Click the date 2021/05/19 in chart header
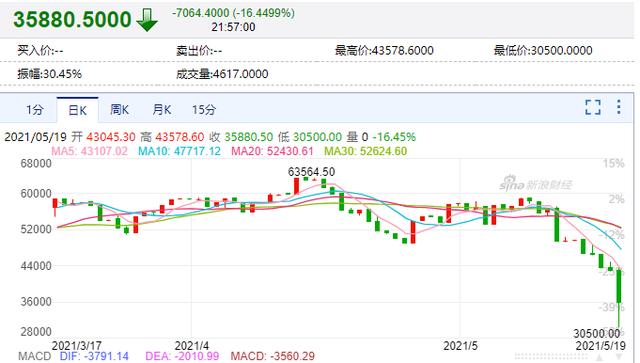The height and width of the screenshot is (363, 640). (x=35, y=137)
